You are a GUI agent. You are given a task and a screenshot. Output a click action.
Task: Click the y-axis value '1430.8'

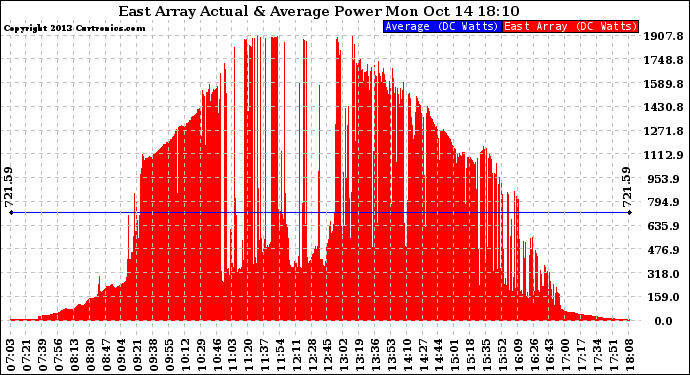[663, 107]
